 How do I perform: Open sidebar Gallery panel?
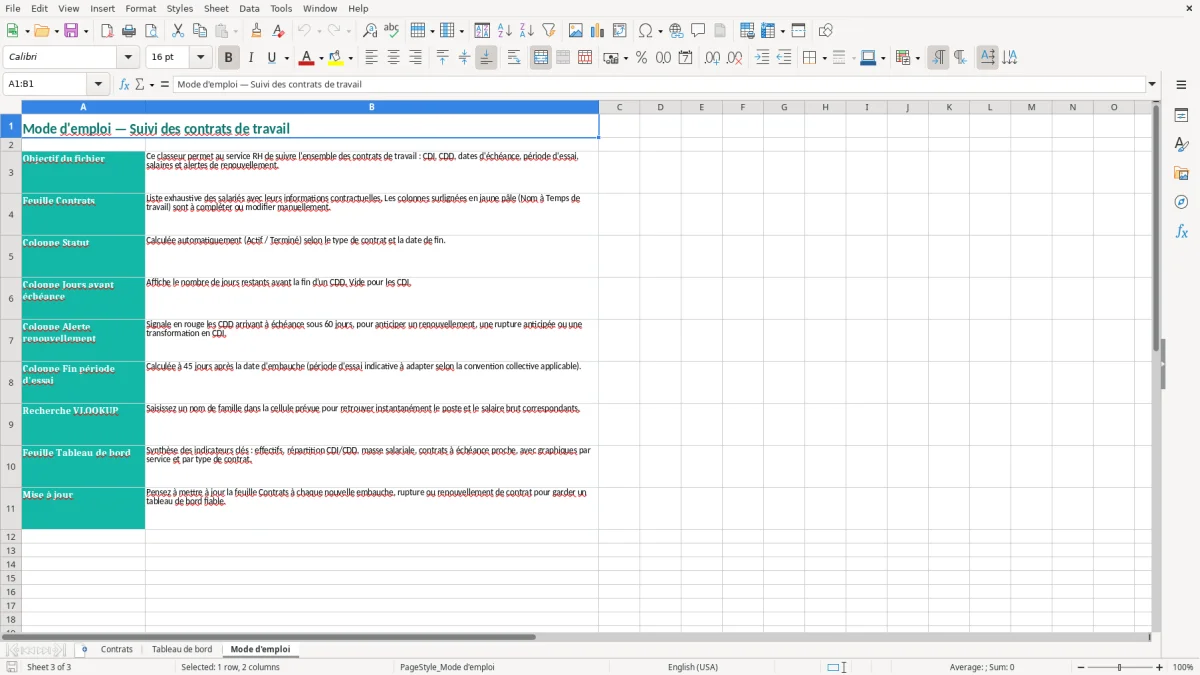pyautogui.click(x=1181, y=174)
